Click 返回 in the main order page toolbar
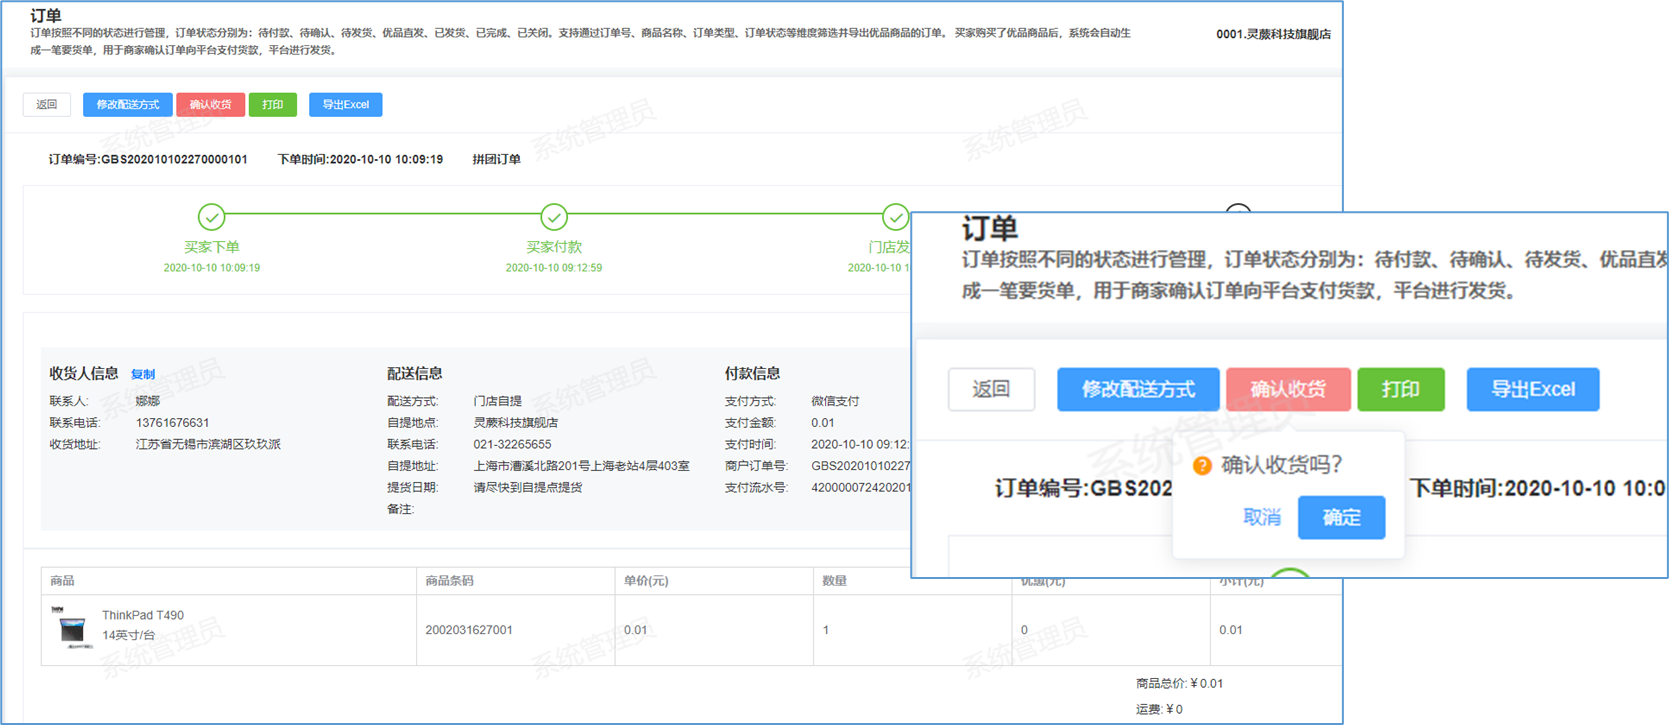 click(x=47, y=104)
